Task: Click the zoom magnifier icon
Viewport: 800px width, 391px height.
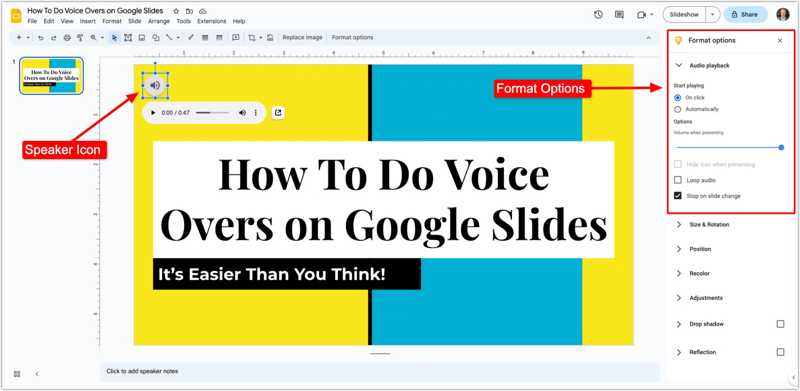Action: 93,38
